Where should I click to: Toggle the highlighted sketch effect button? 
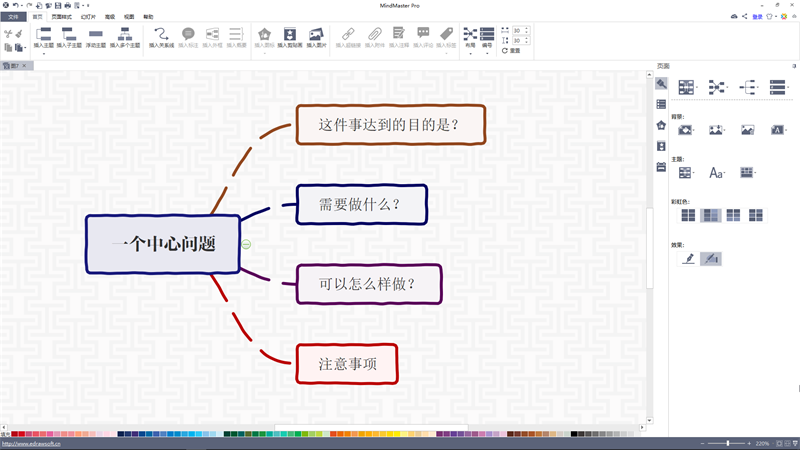[711, 259]
